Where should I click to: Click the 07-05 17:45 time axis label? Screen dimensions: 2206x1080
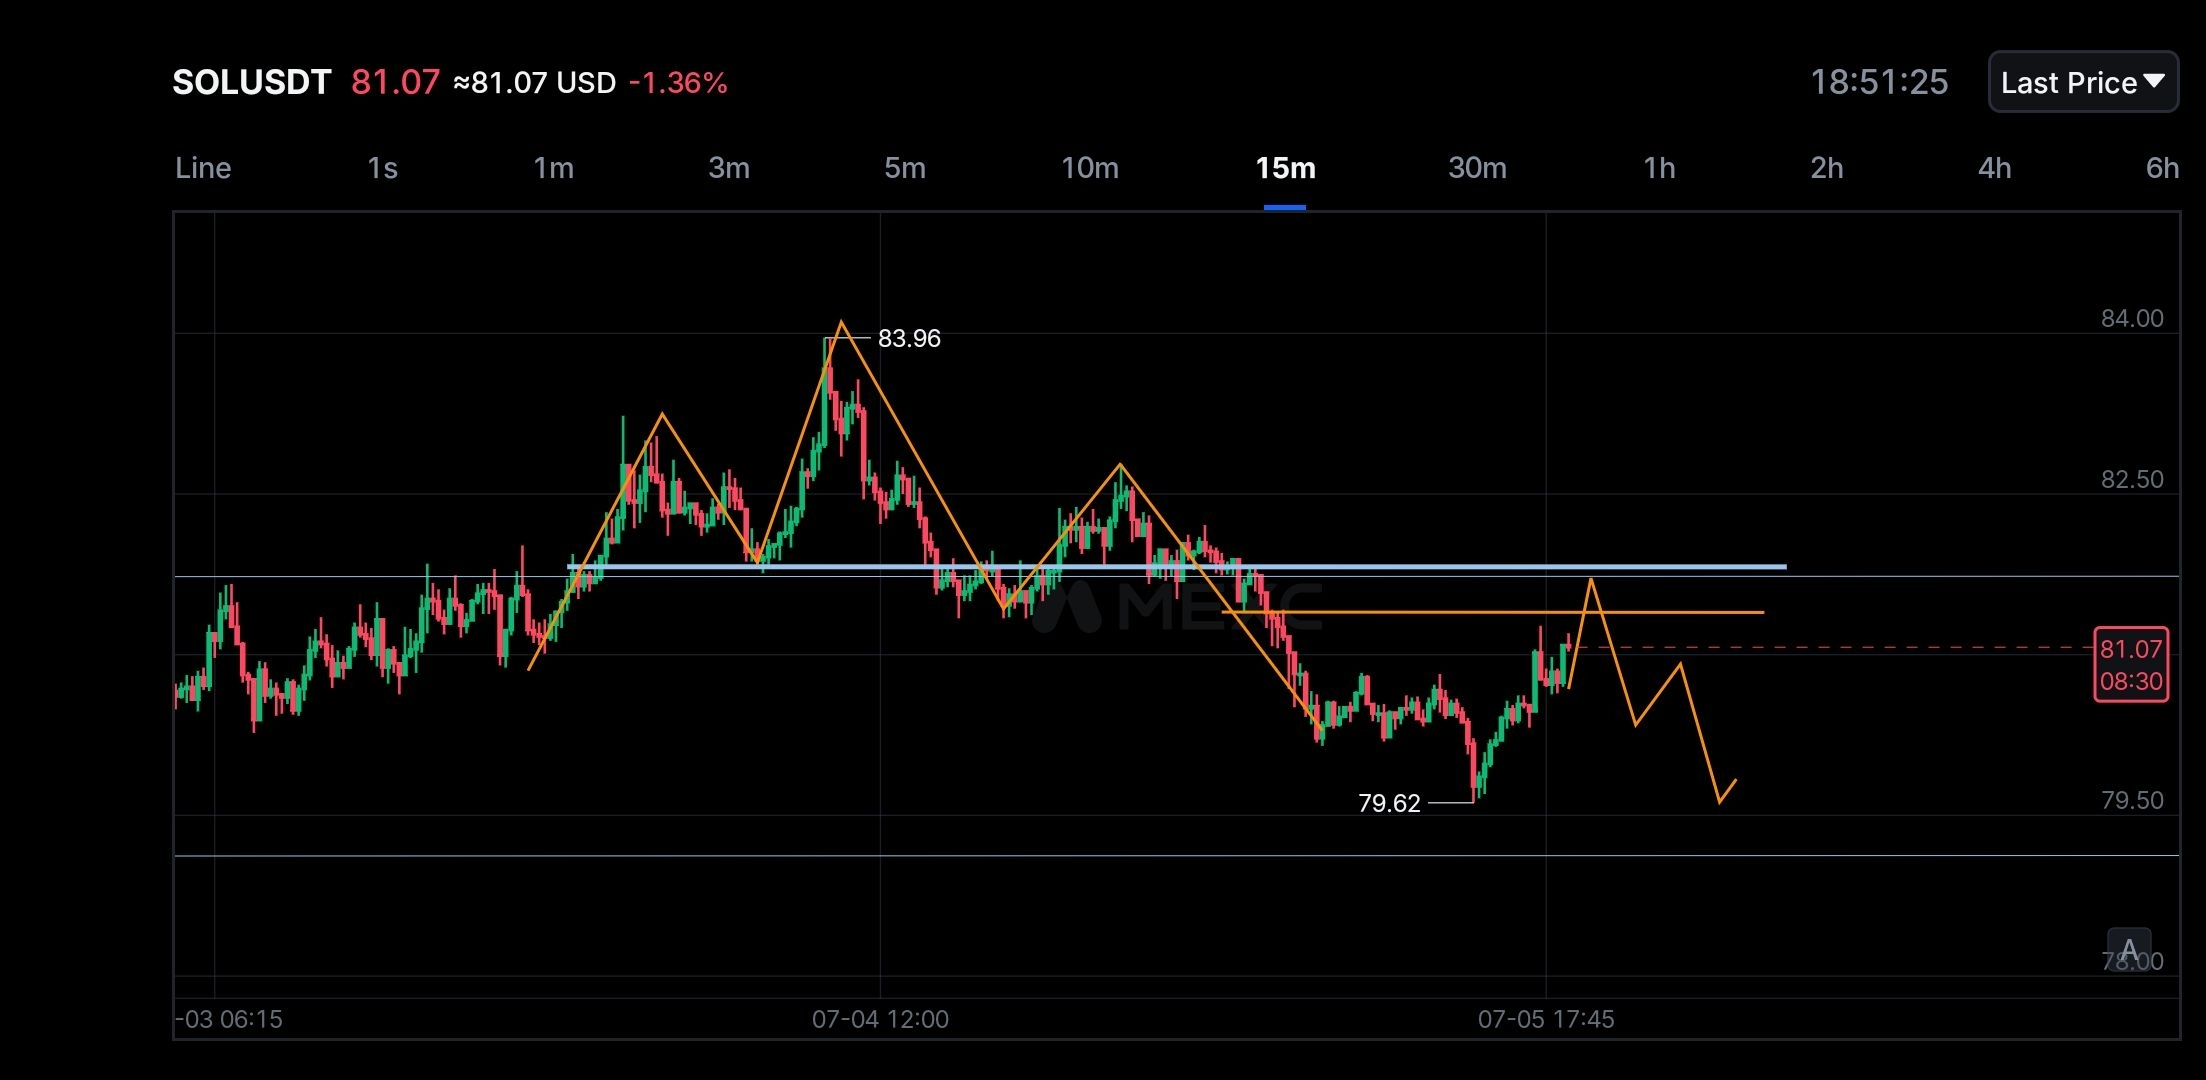1546,1019
